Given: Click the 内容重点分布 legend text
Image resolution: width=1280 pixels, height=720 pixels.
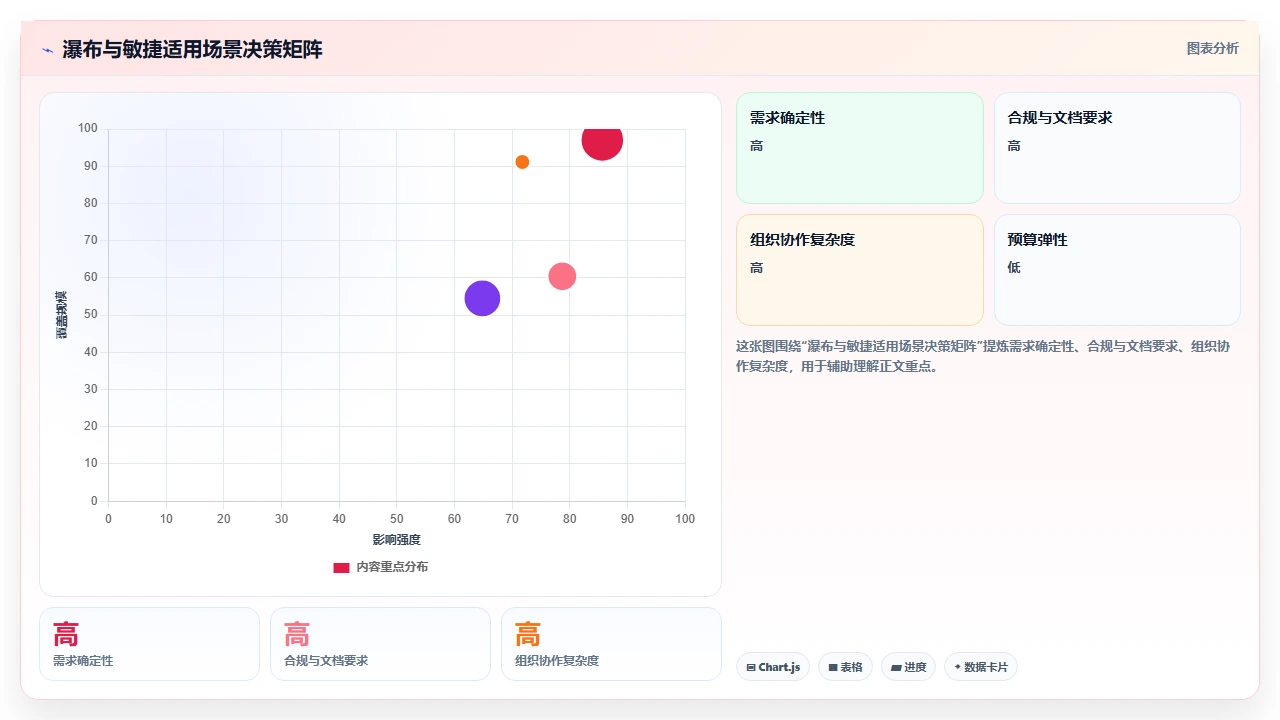Looking at the screenshot, I should 392,567.
